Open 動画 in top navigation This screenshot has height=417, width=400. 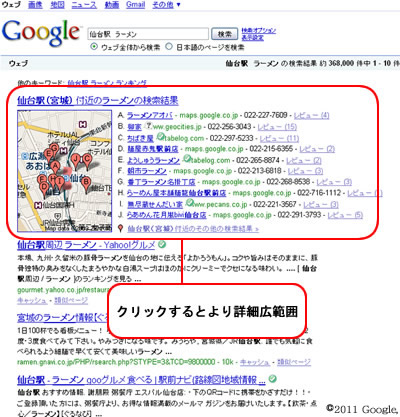click(x=112, y=5)
